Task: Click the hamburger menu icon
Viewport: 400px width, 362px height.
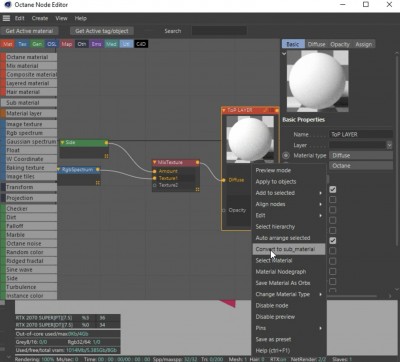Action: pyautogui.click(x=6, y=18)
